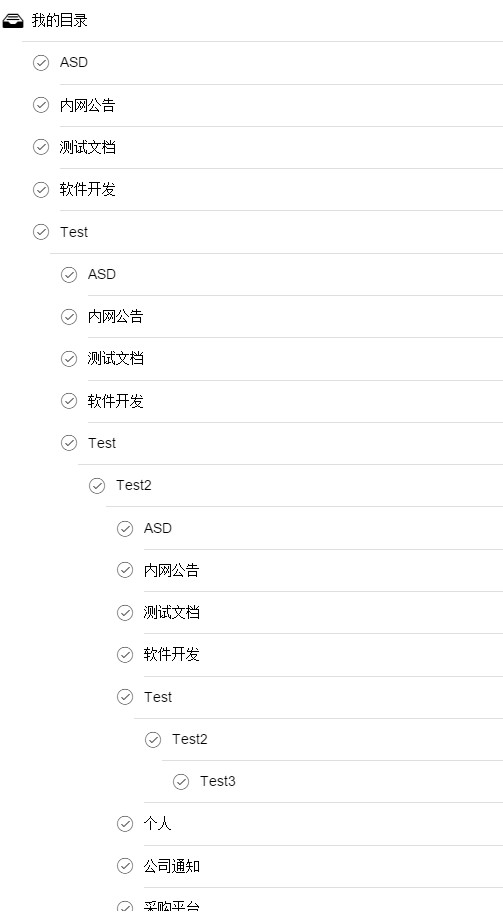Open the 我的目录 root heading
The width and height of the screenshot is (503, 912).
(x=59, y=21)
